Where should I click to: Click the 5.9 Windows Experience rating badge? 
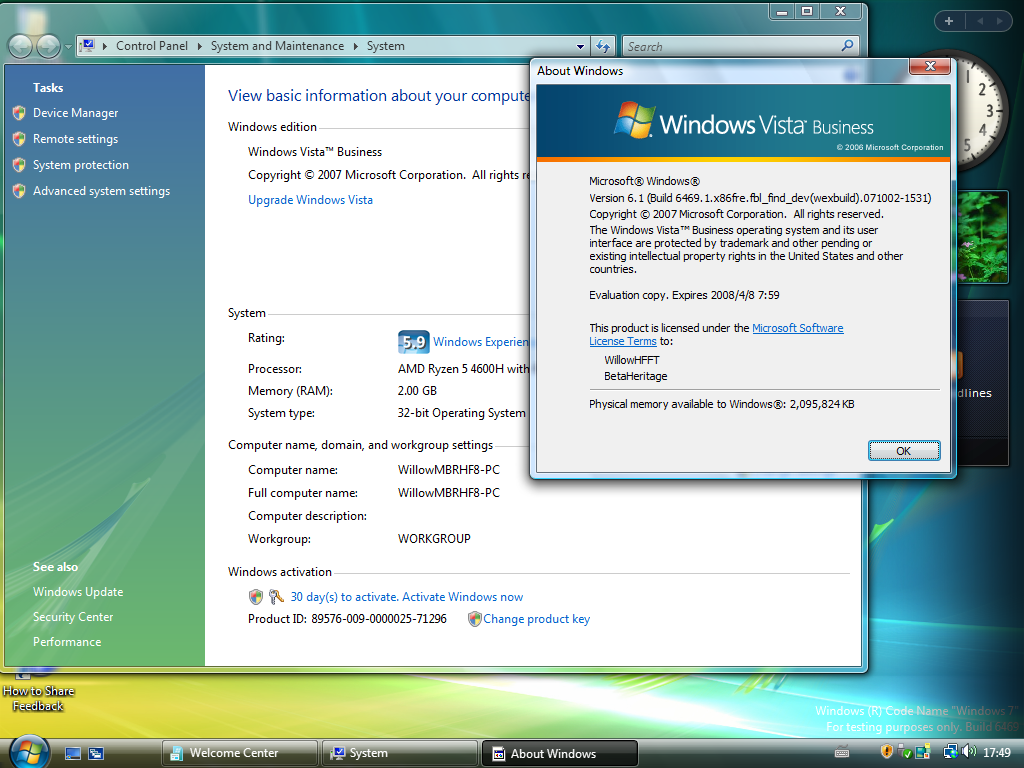pyautogui.click(x=413, y=342)
